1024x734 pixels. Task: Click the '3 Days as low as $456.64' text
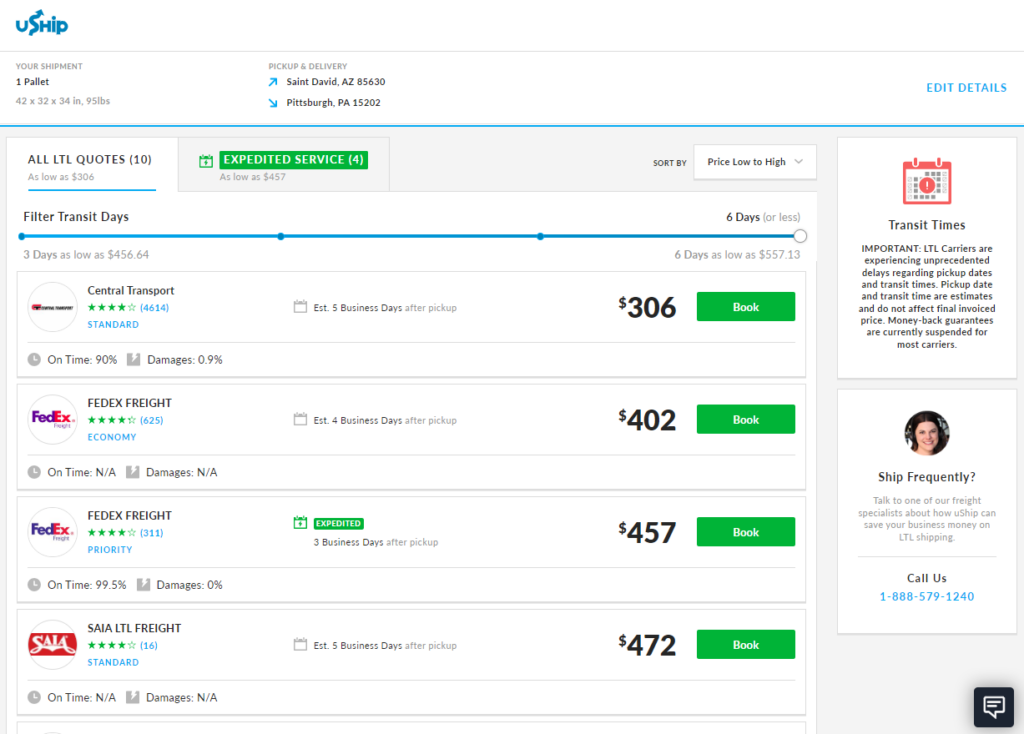[x=86, y=255]
